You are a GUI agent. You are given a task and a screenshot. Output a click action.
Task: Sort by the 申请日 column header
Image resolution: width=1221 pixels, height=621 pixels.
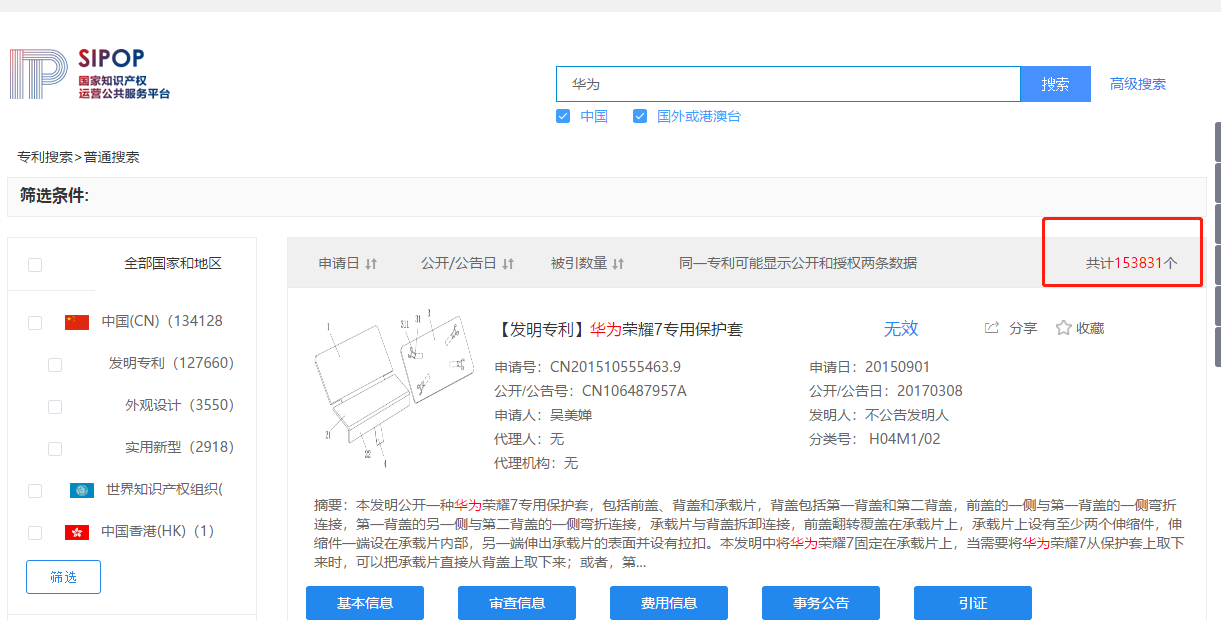coord(339,263)
